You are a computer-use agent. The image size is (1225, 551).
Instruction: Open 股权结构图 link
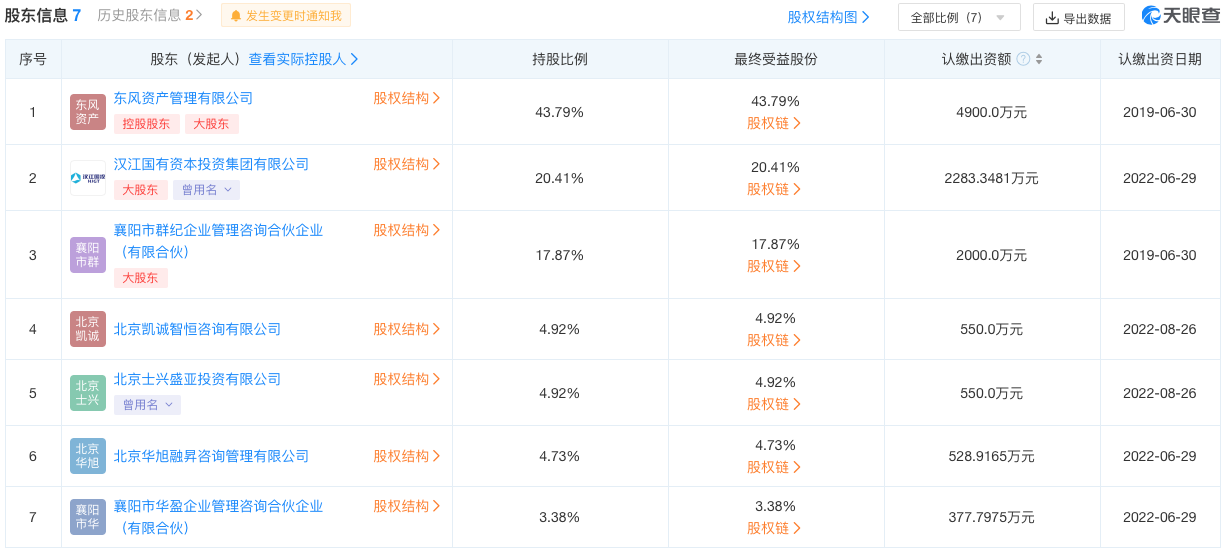click(828, 17)
